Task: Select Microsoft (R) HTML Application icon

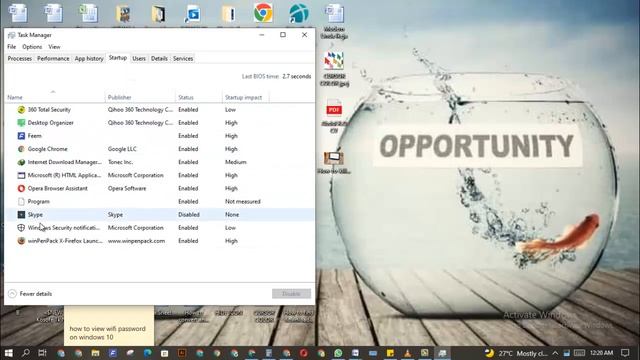Action: [x=21, y=175]
